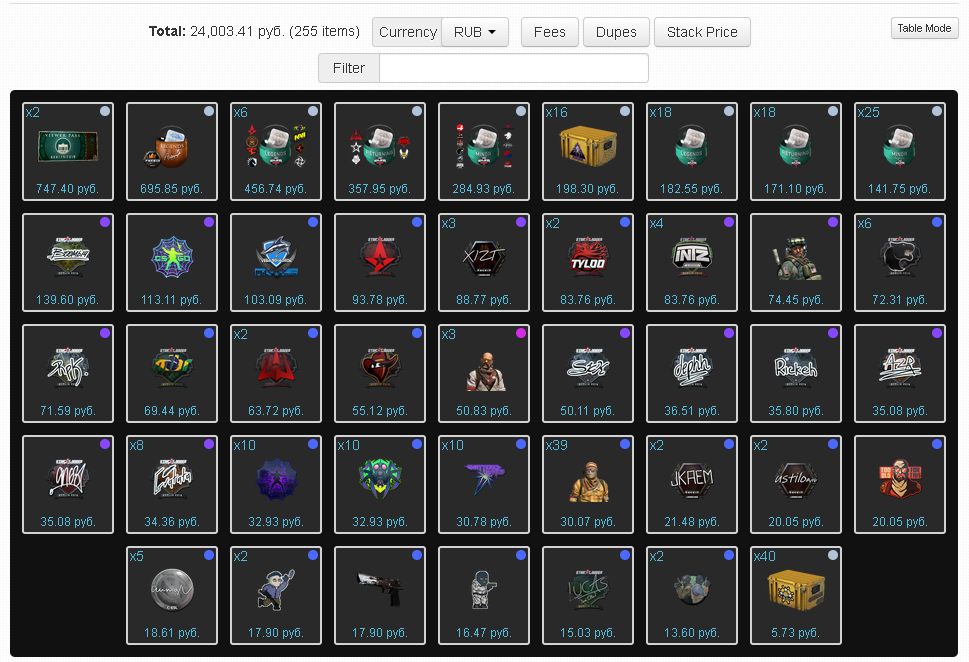Select the AZR signature sticker priced 35.08 руб.

click(900, 373)
